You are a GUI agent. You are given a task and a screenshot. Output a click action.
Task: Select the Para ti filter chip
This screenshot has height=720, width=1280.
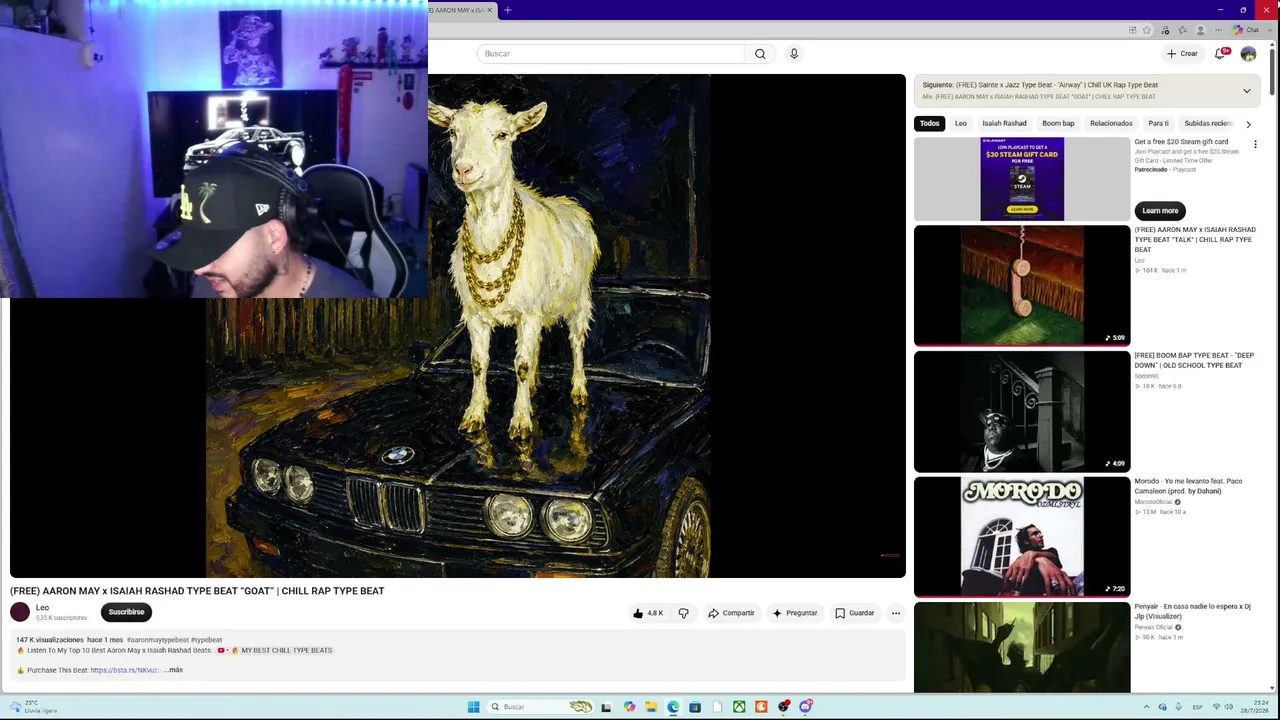(x=1158, y=124)
